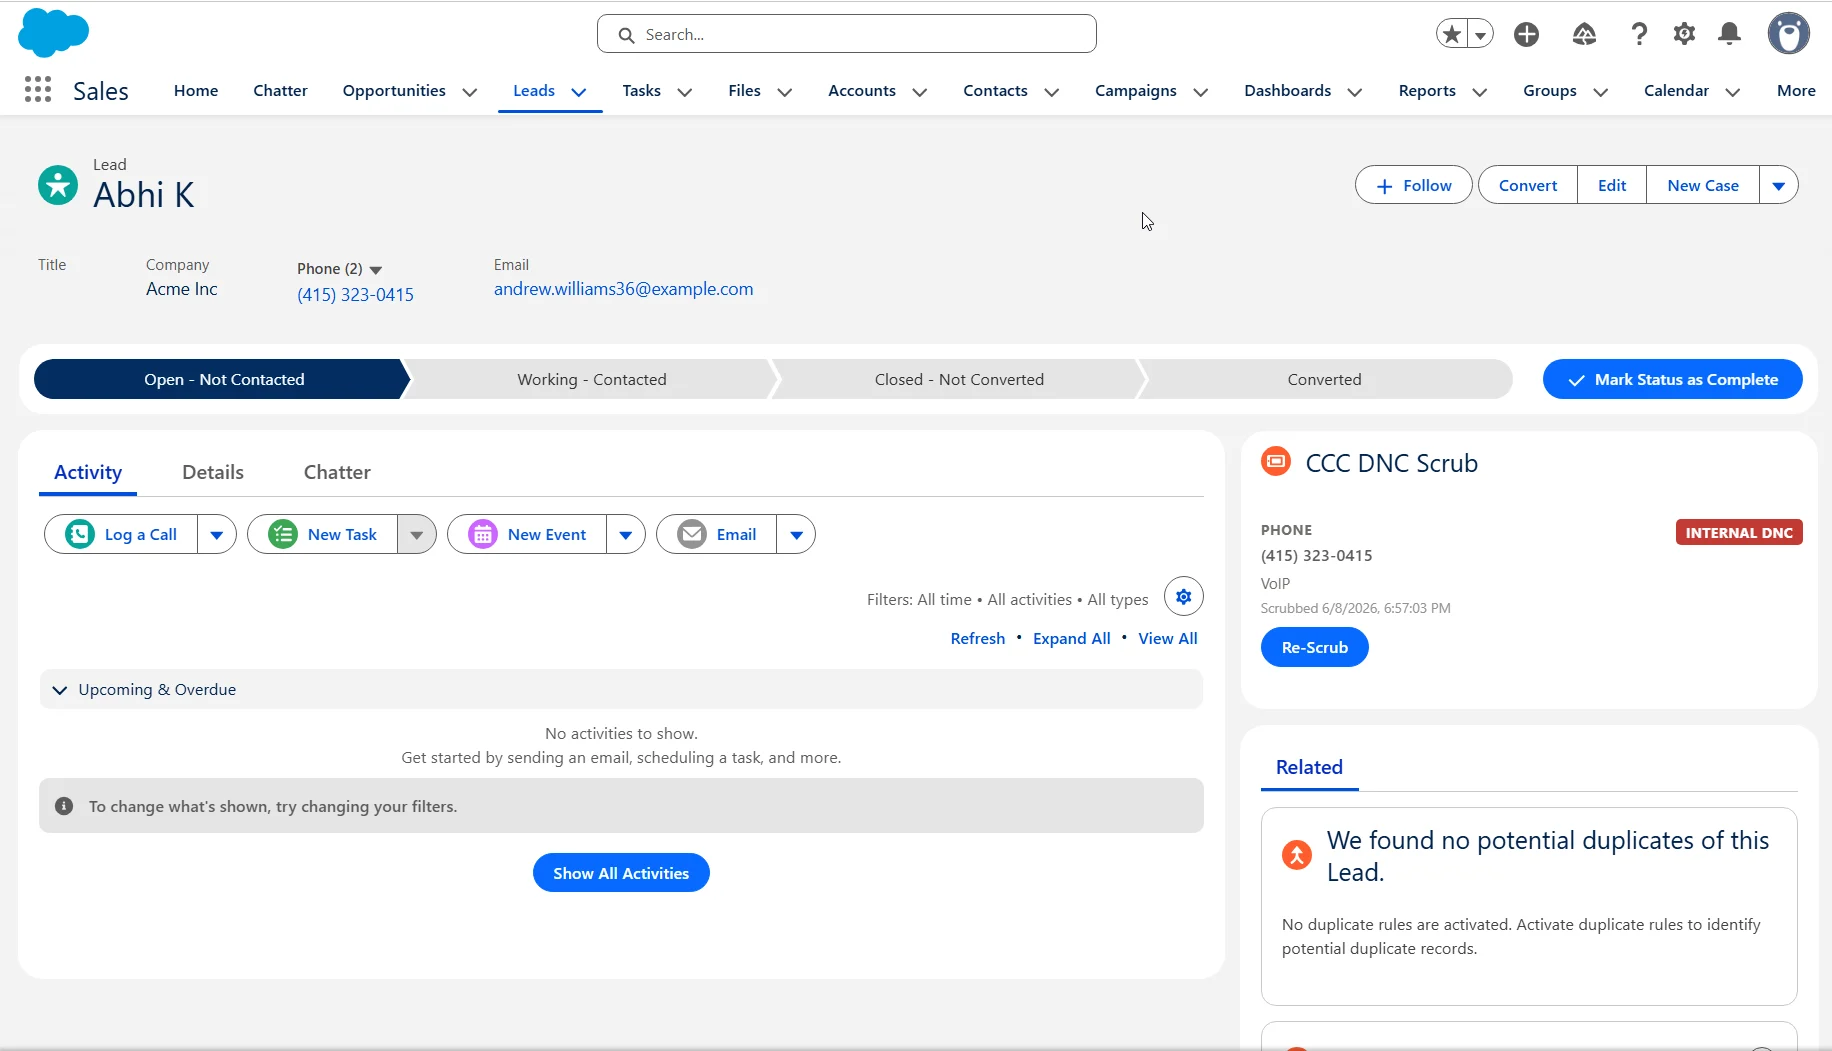Click Mark Status as Complete

click(x=1673, y=379)
